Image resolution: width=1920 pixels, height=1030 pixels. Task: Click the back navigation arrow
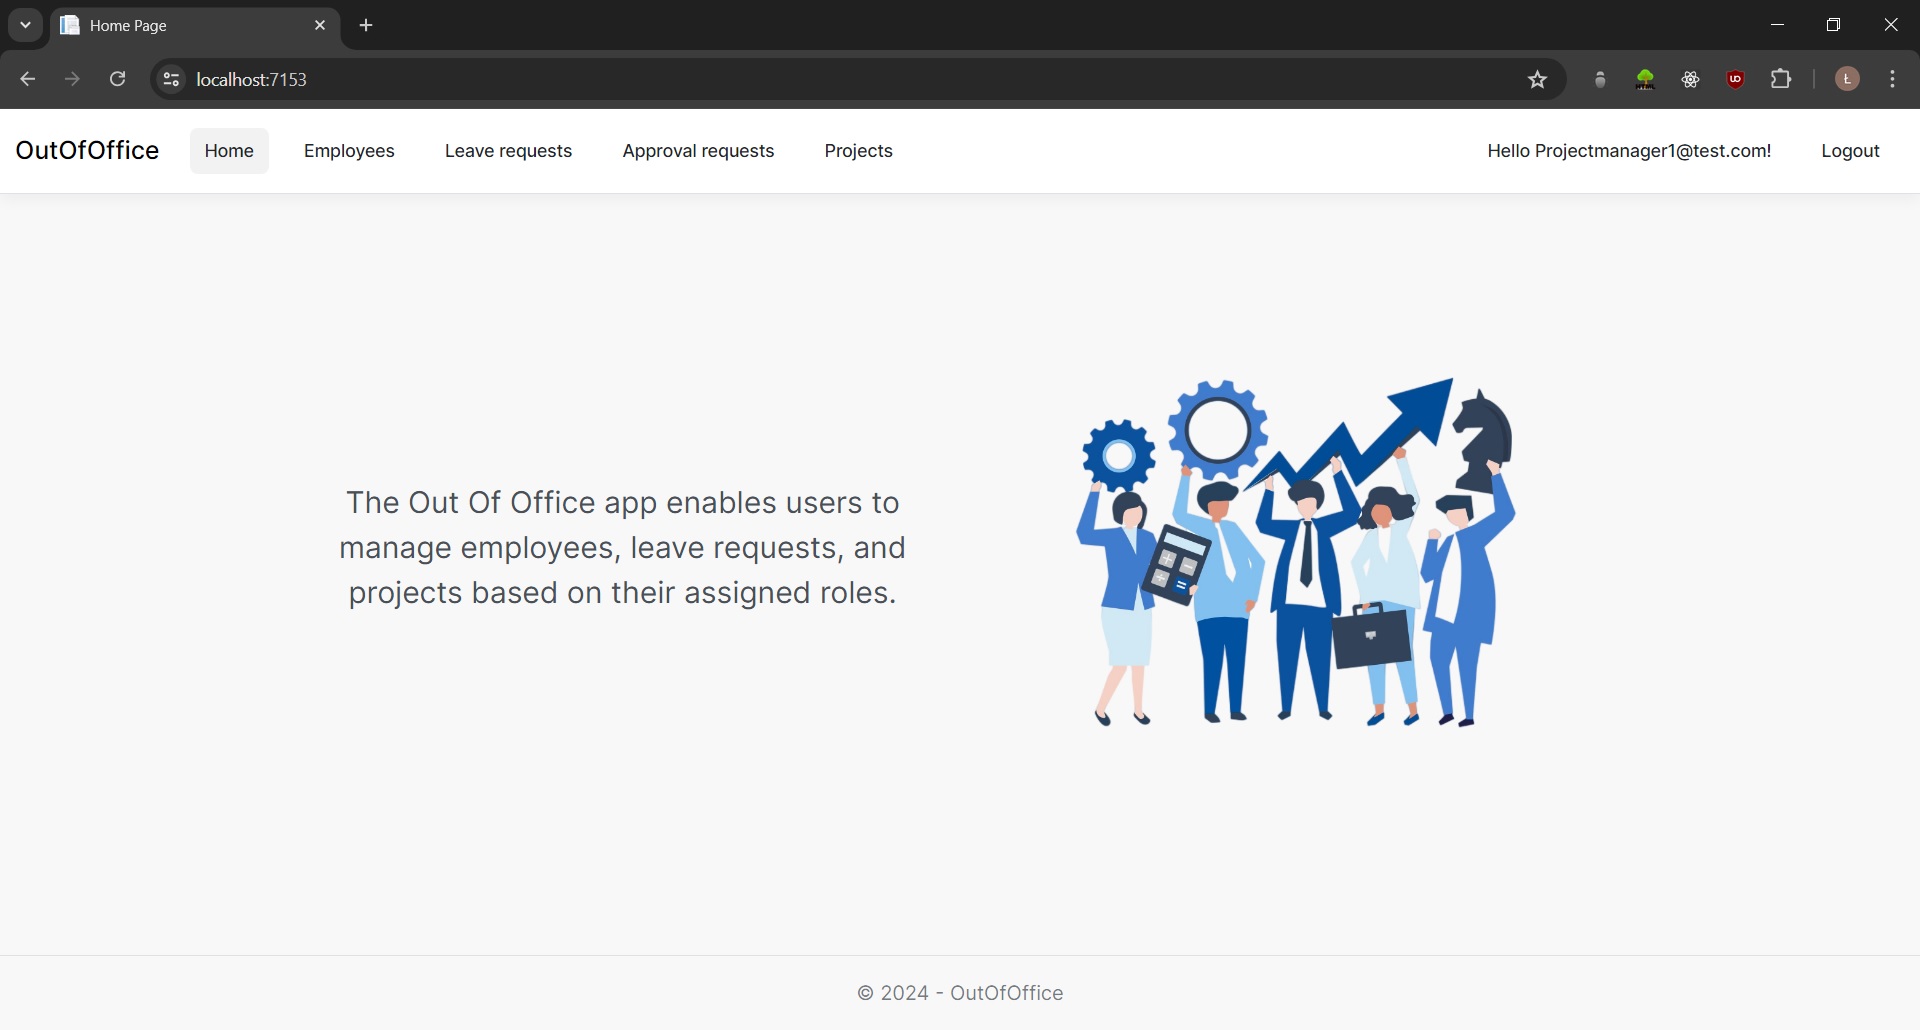26,78
